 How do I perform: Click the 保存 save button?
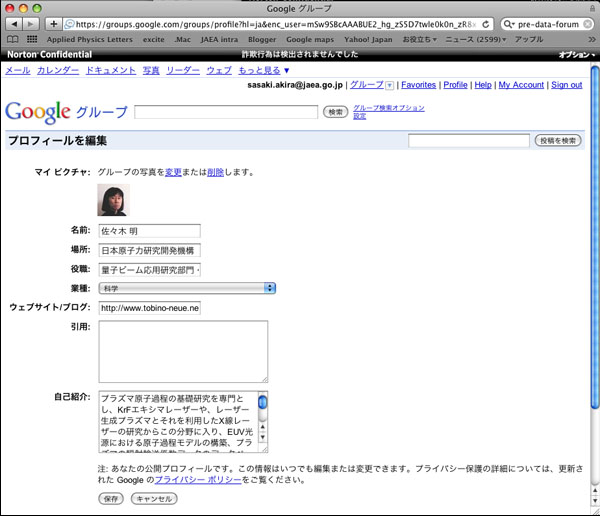tap(111, 499)
